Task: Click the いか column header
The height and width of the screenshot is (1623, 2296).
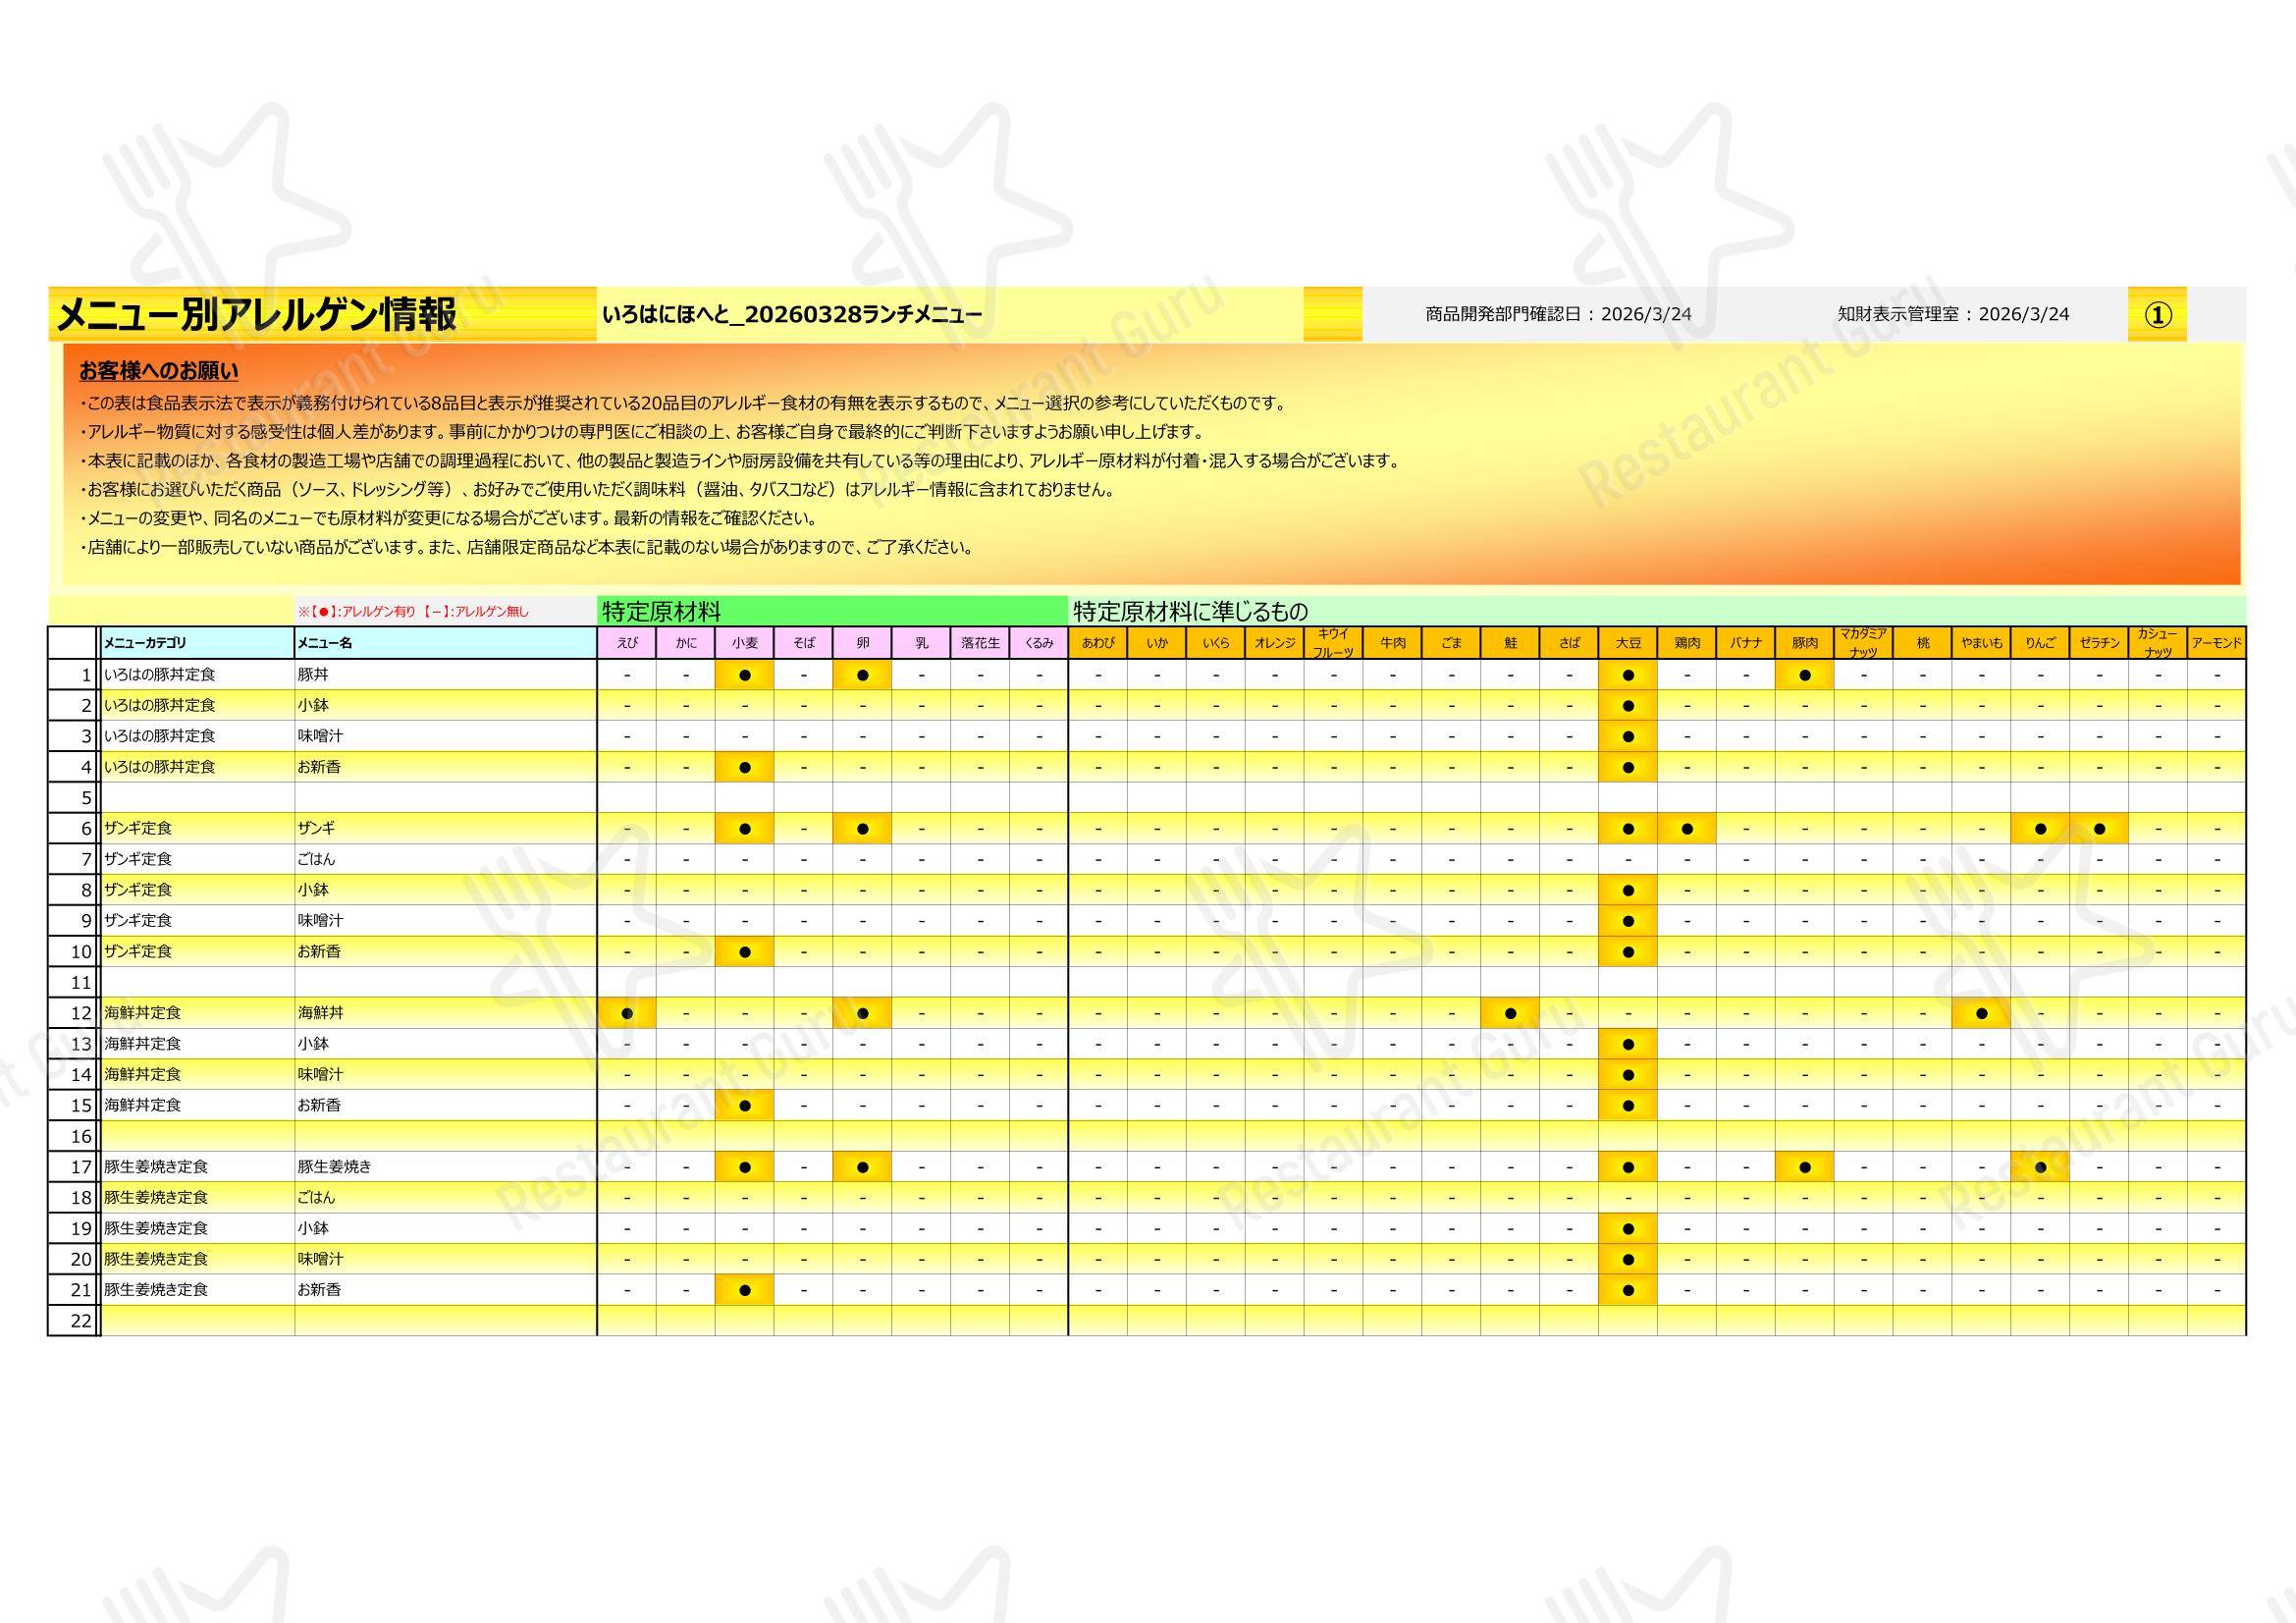Action: [x=1157, y=643]
